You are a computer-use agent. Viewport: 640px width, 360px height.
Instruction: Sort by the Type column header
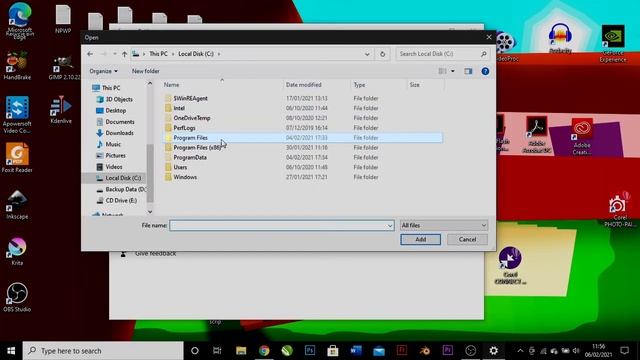359,85
